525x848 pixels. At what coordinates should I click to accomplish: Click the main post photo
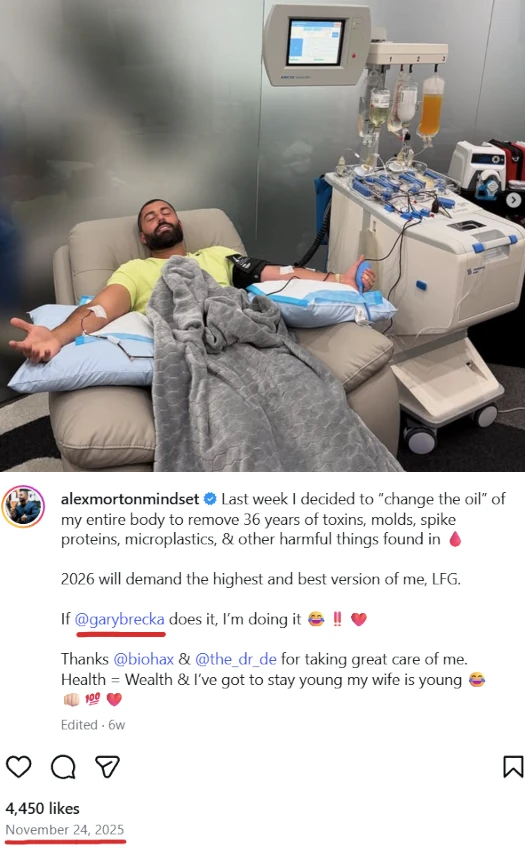[262, 236]
